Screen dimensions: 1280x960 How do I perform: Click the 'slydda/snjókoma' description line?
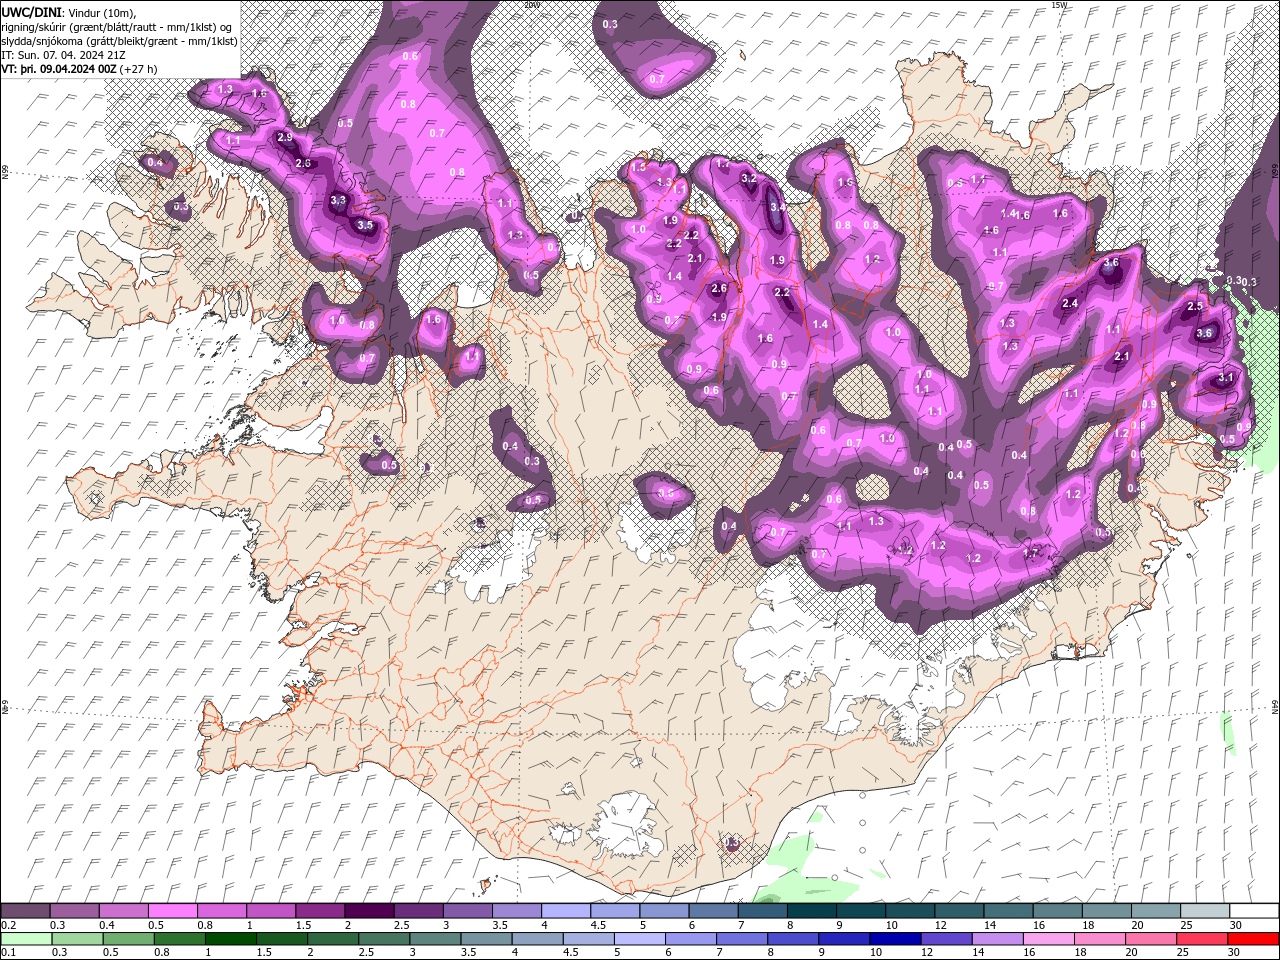click(117, 41)
